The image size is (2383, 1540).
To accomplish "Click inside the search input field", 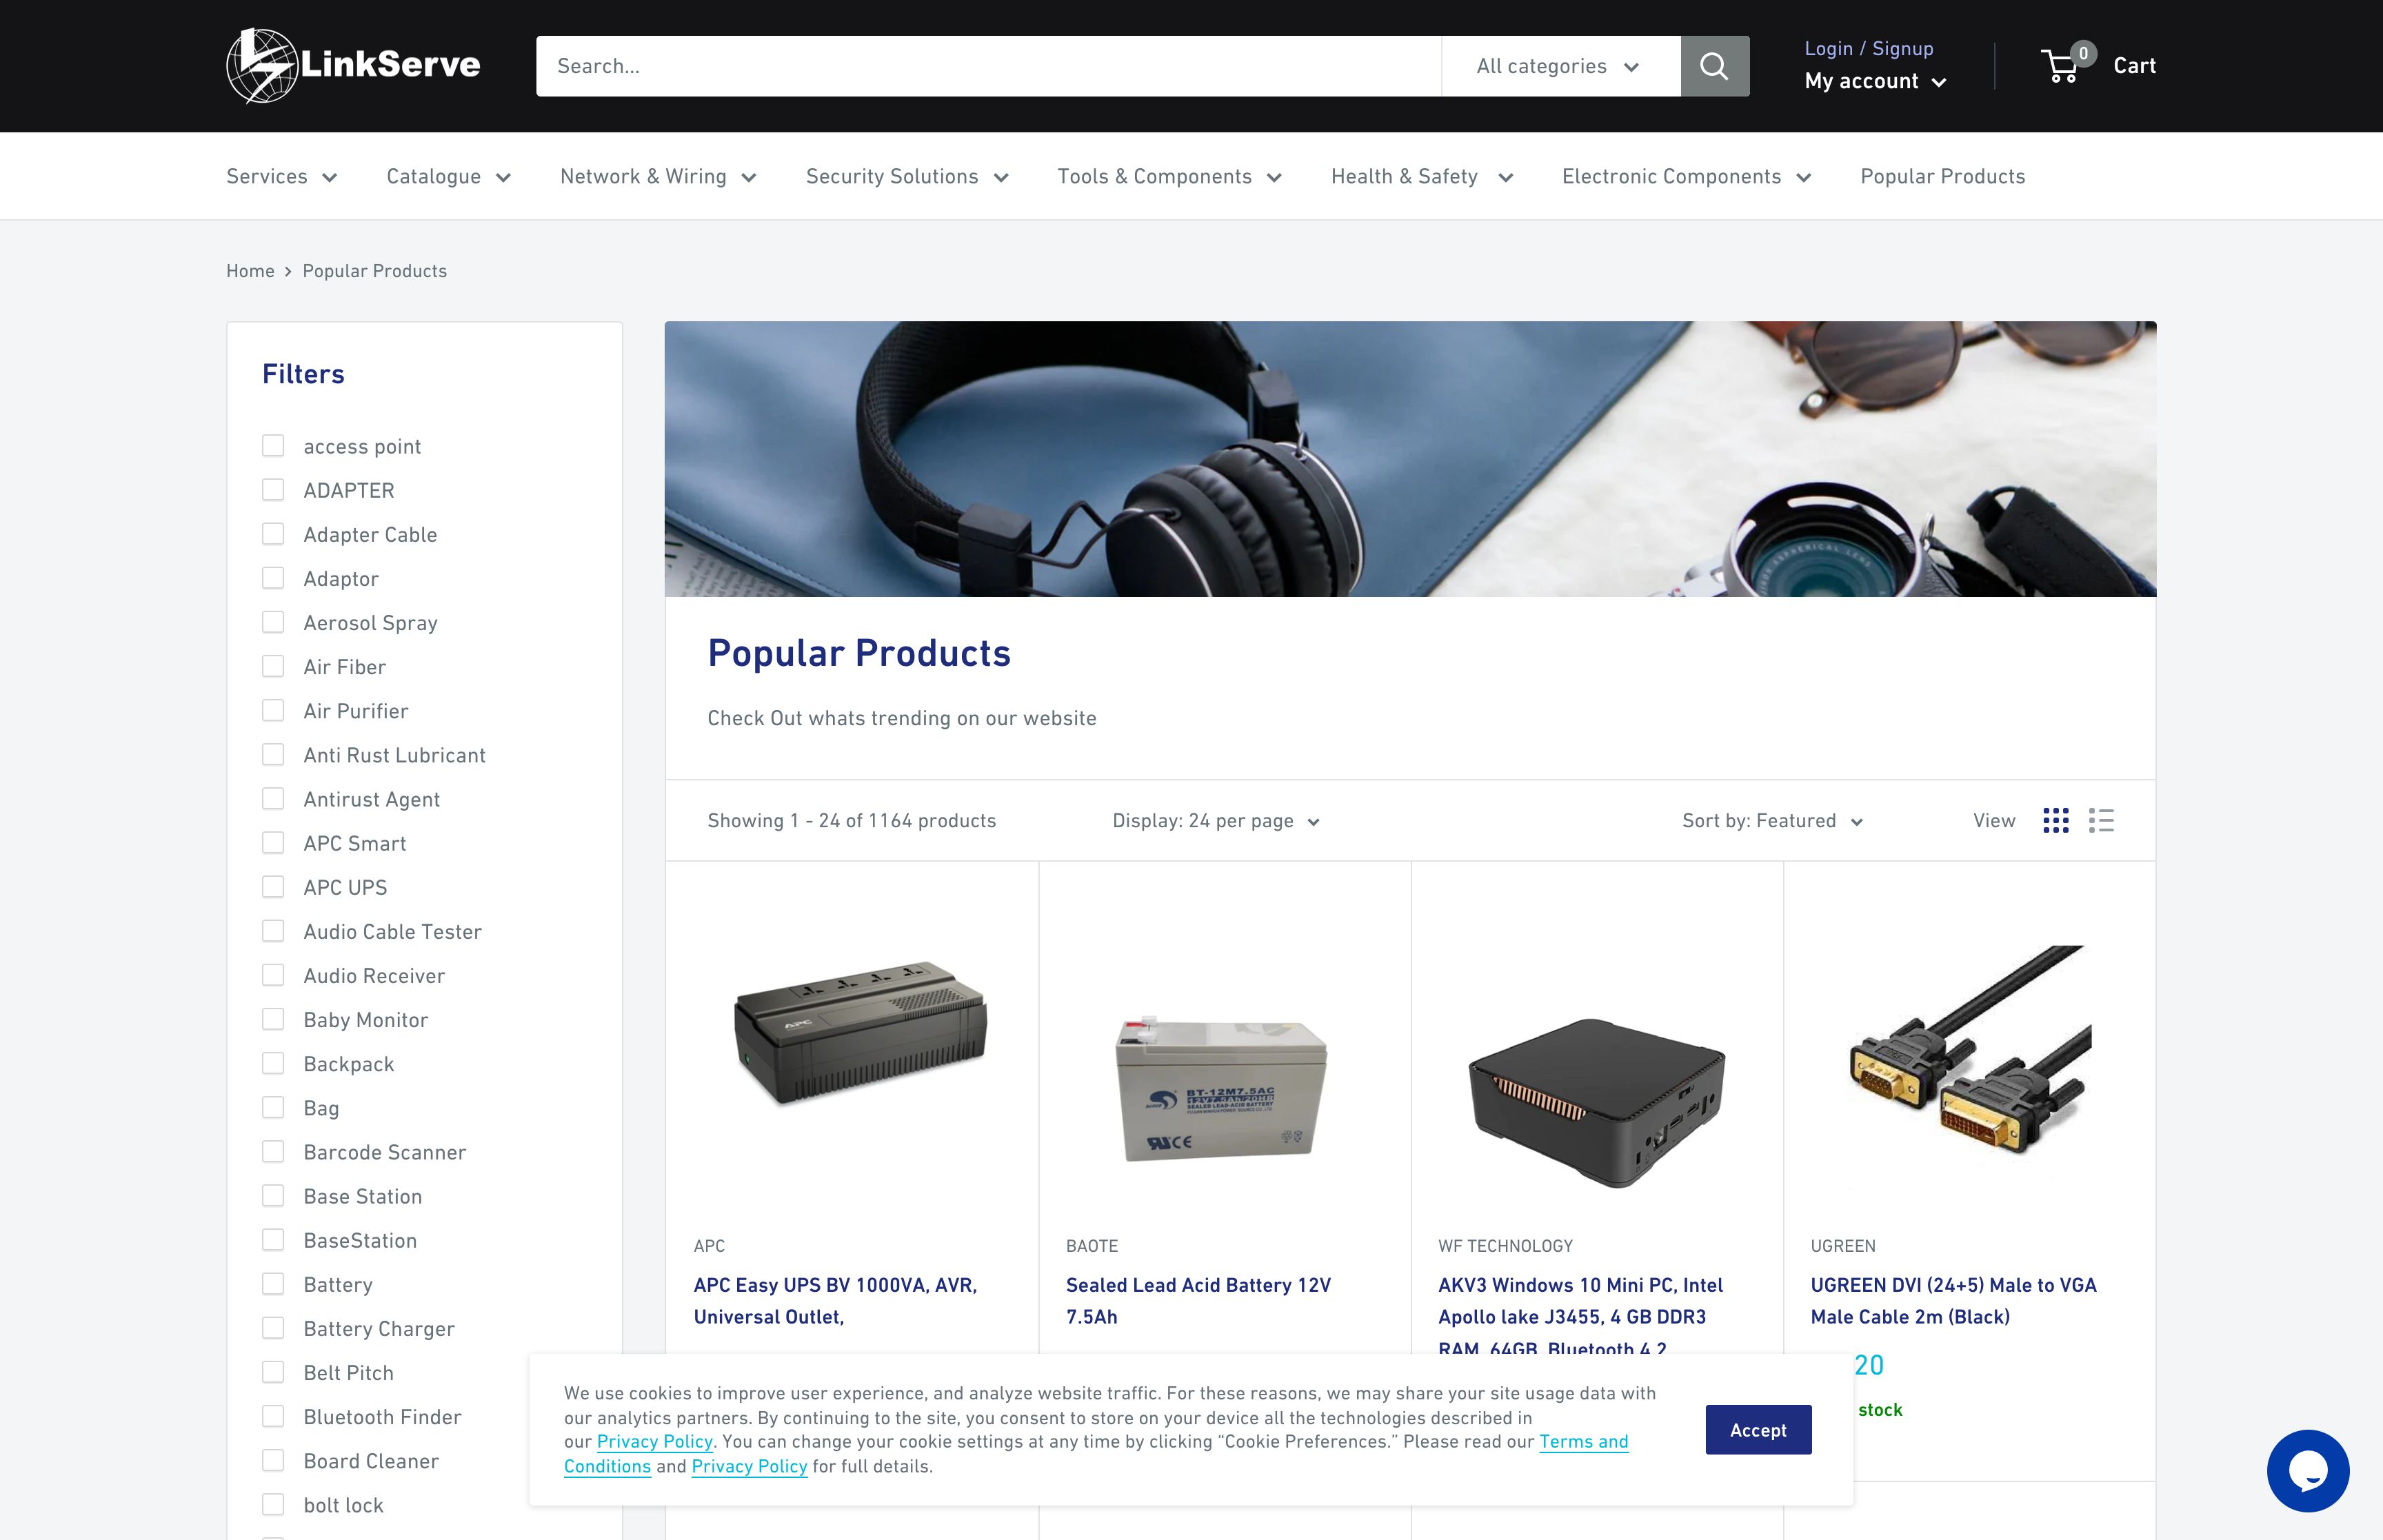I will 990,65.
